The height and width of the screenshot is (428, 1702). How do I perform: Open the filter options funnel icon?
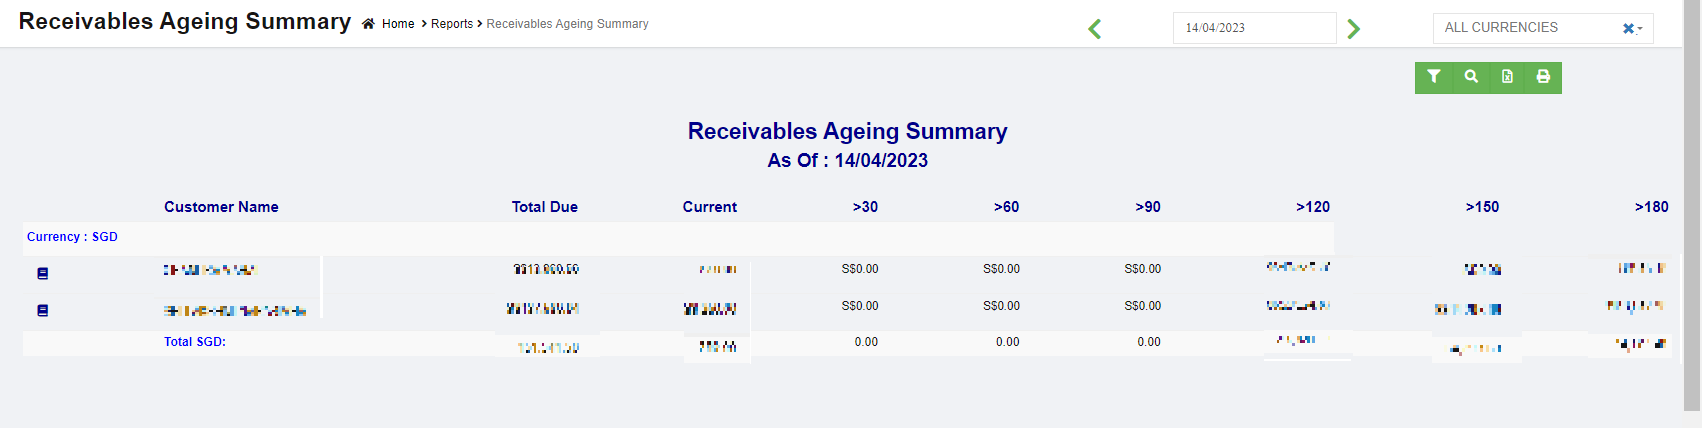1434,77
